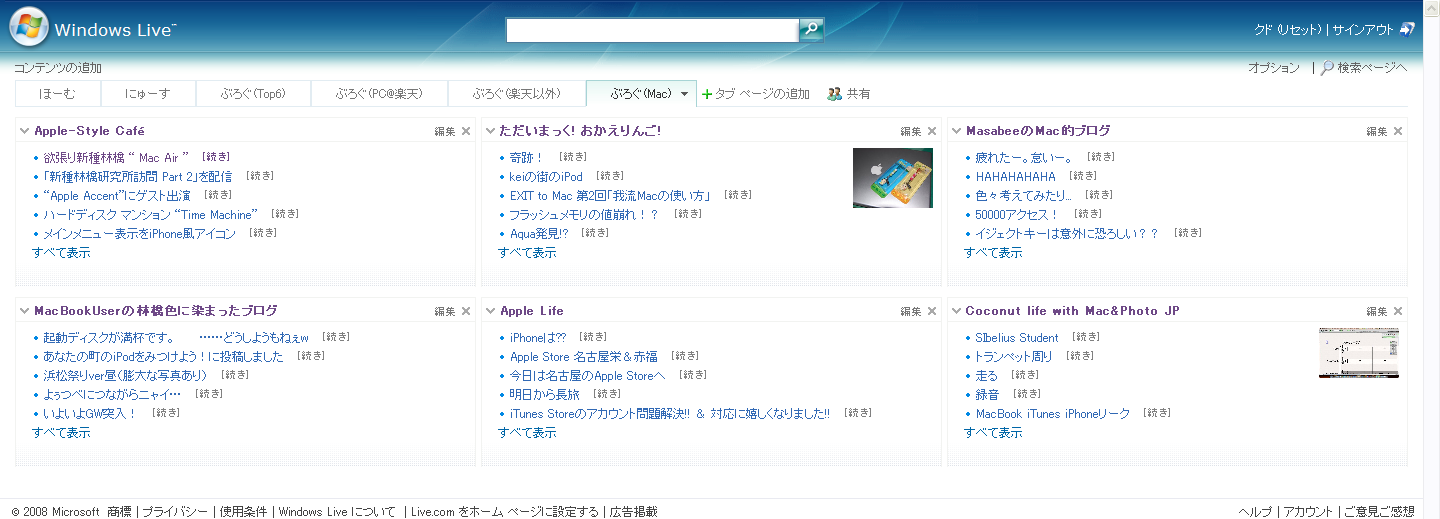The image size is (1440, 519).
Task: Click 編集 on the ただいまっく! おかえりんご! module
Action: 911,131
